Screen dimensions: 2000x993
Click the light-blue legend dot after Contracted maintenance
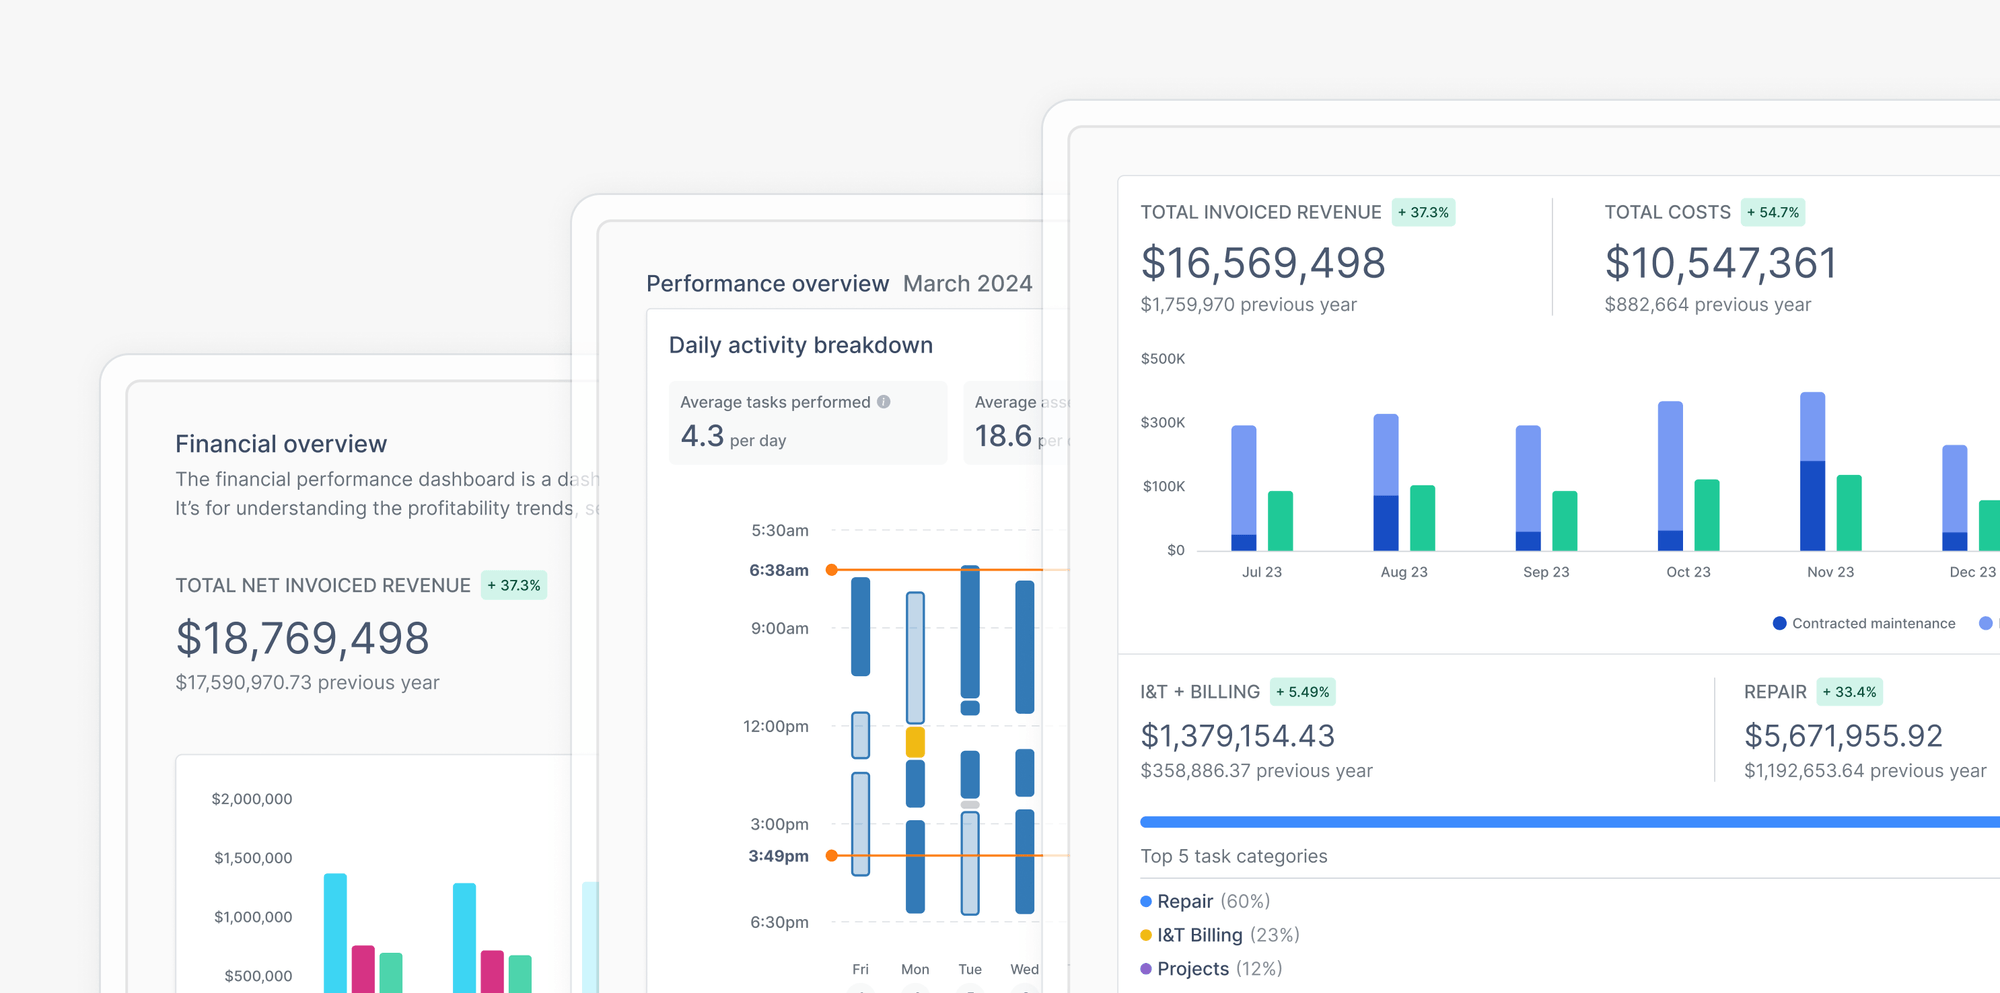click(1987, 623)
